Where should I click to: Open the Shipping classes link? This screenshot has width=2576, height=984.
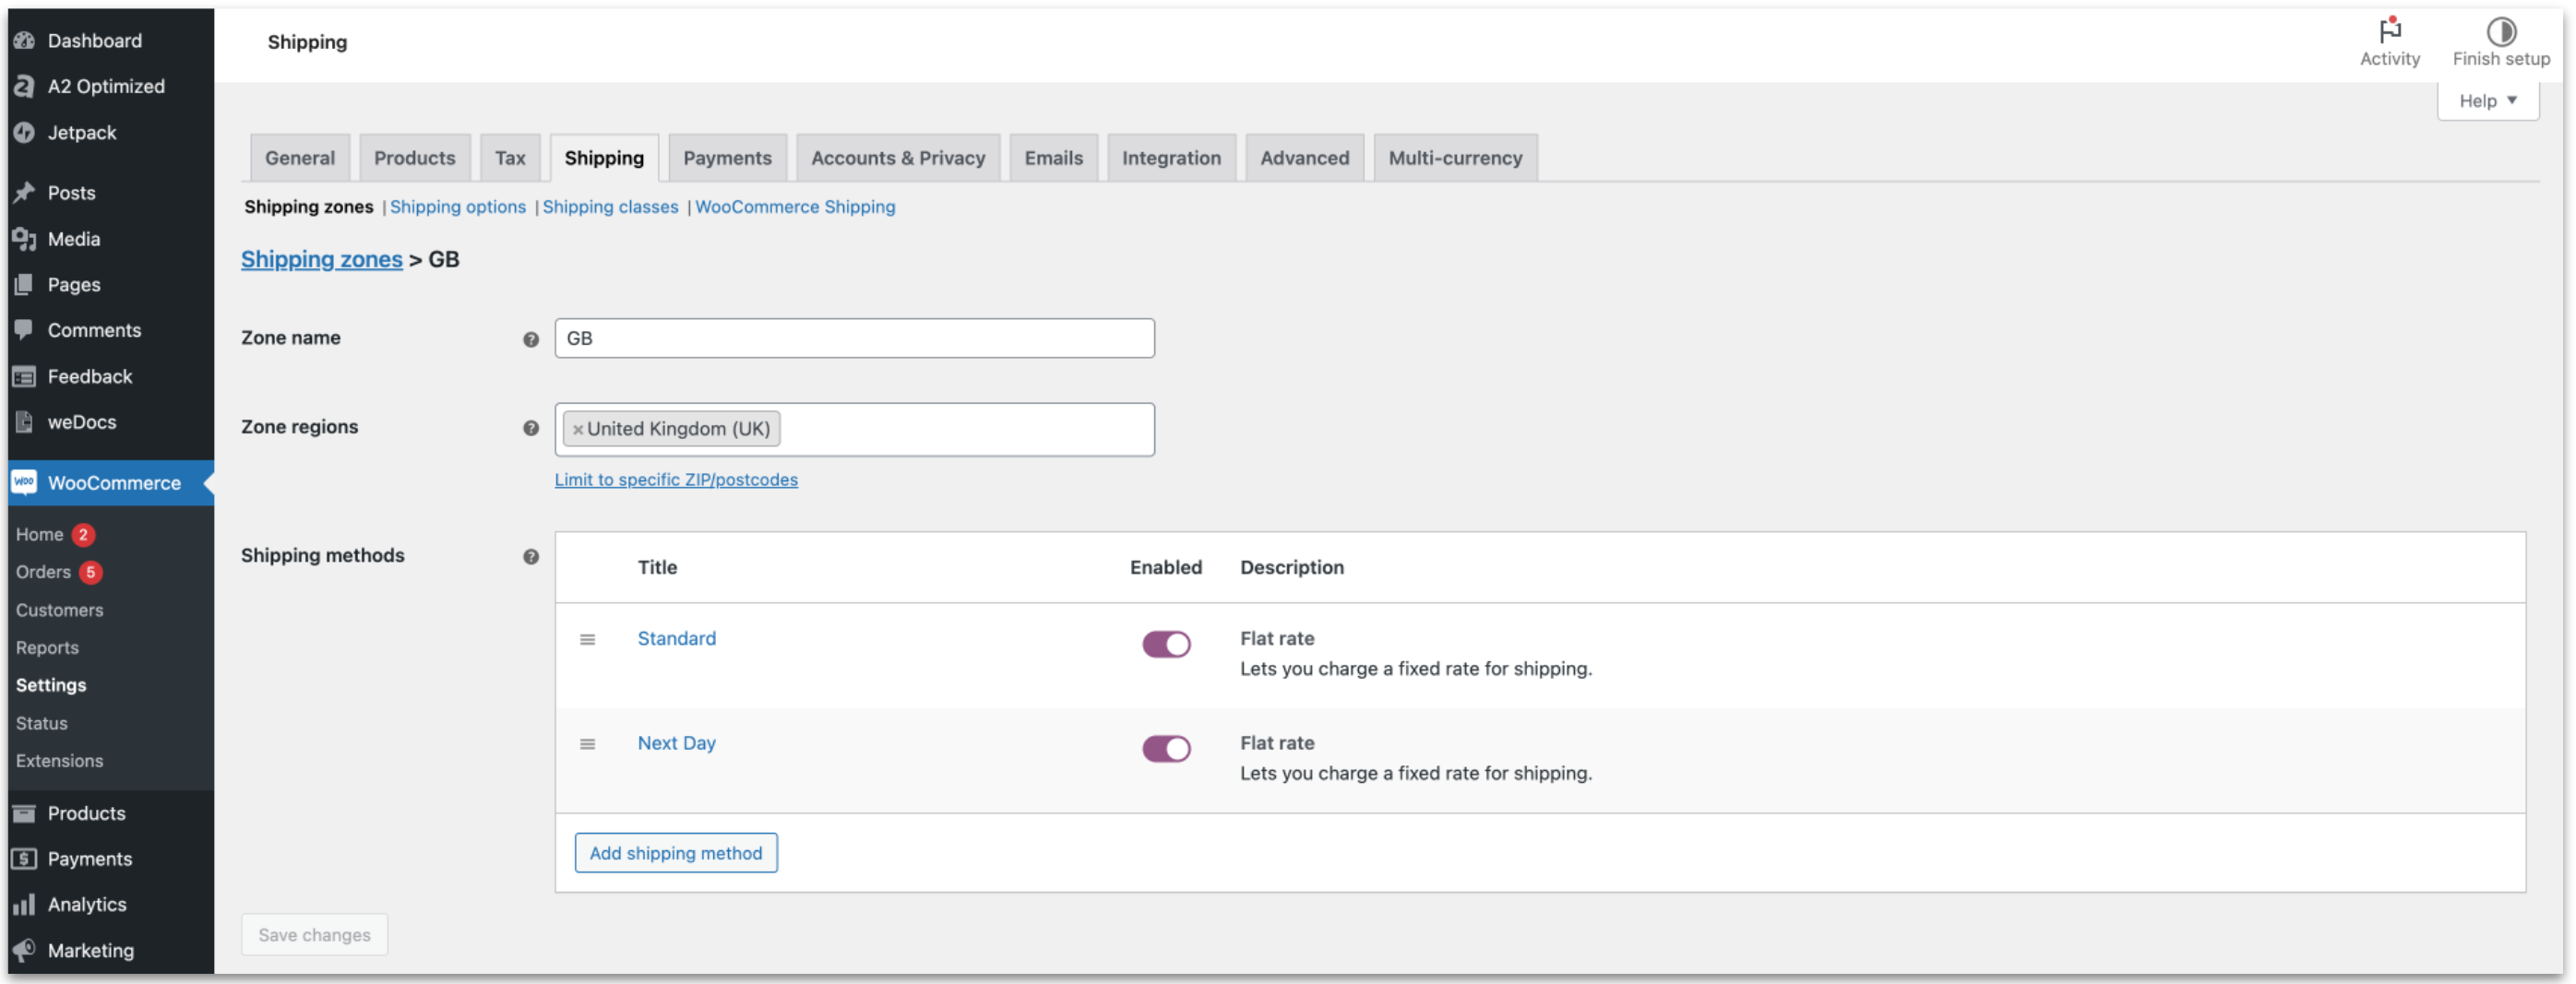610,207
